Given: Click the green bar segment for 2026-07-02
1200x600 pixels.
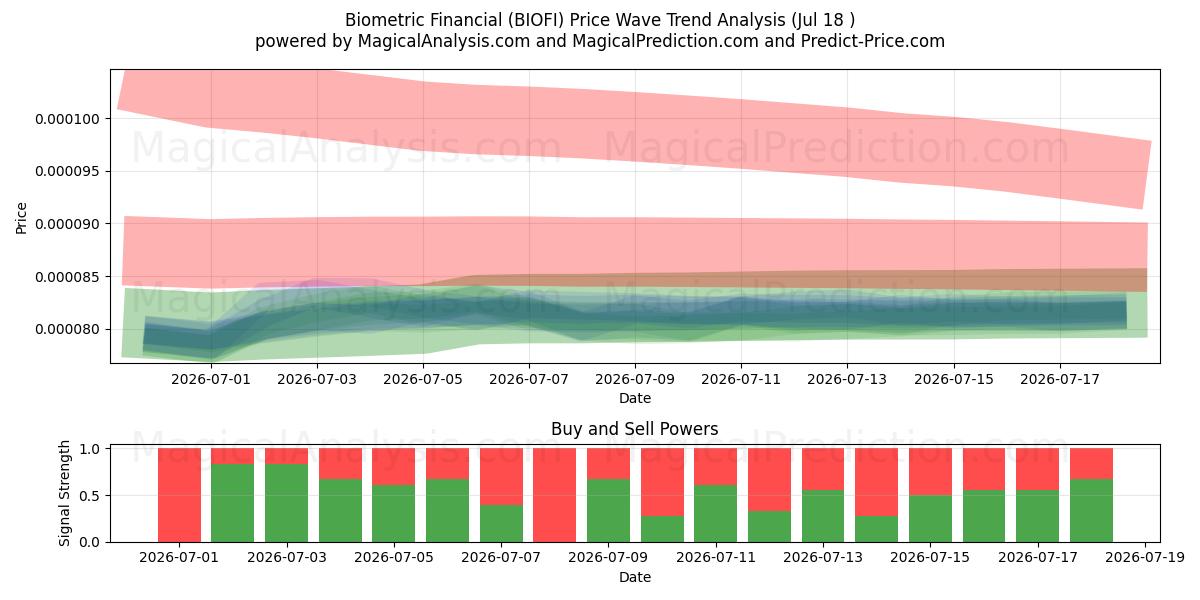Looking at the screenshot, I should click(233, 503).
